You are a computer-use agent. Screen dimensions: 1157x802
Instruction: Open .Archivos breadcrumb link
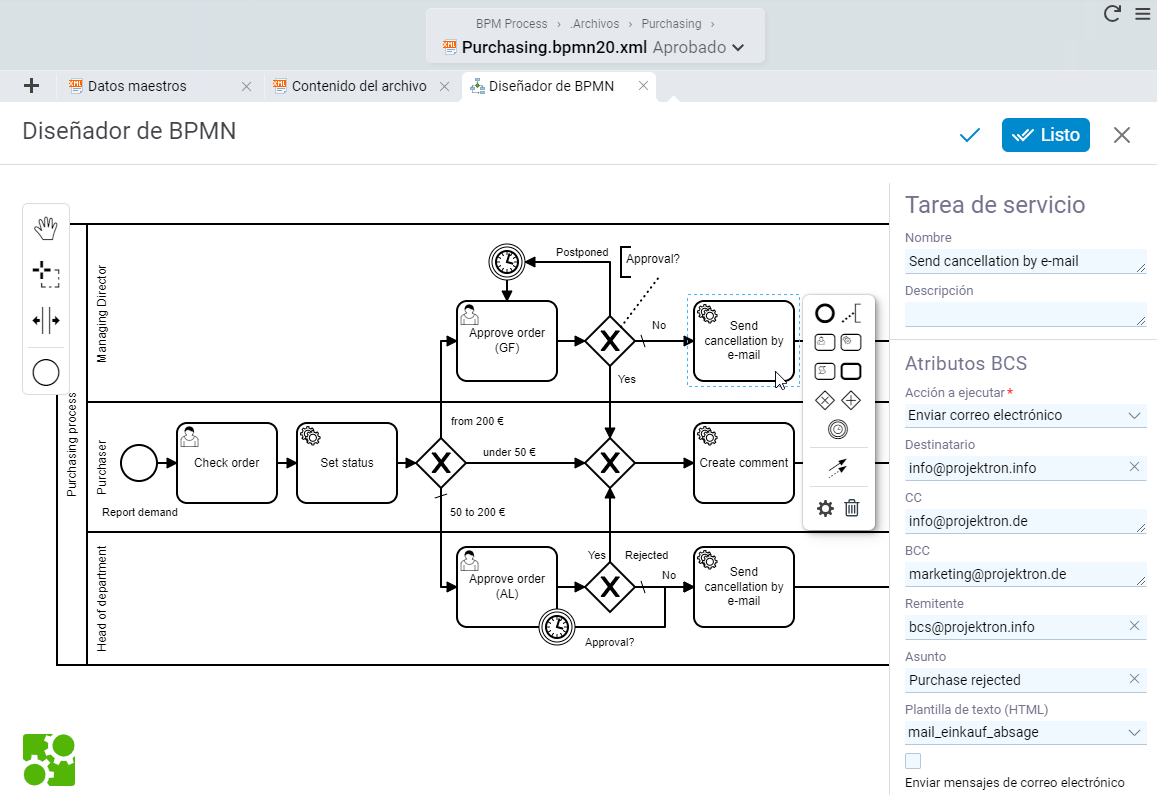click(595, 24)
